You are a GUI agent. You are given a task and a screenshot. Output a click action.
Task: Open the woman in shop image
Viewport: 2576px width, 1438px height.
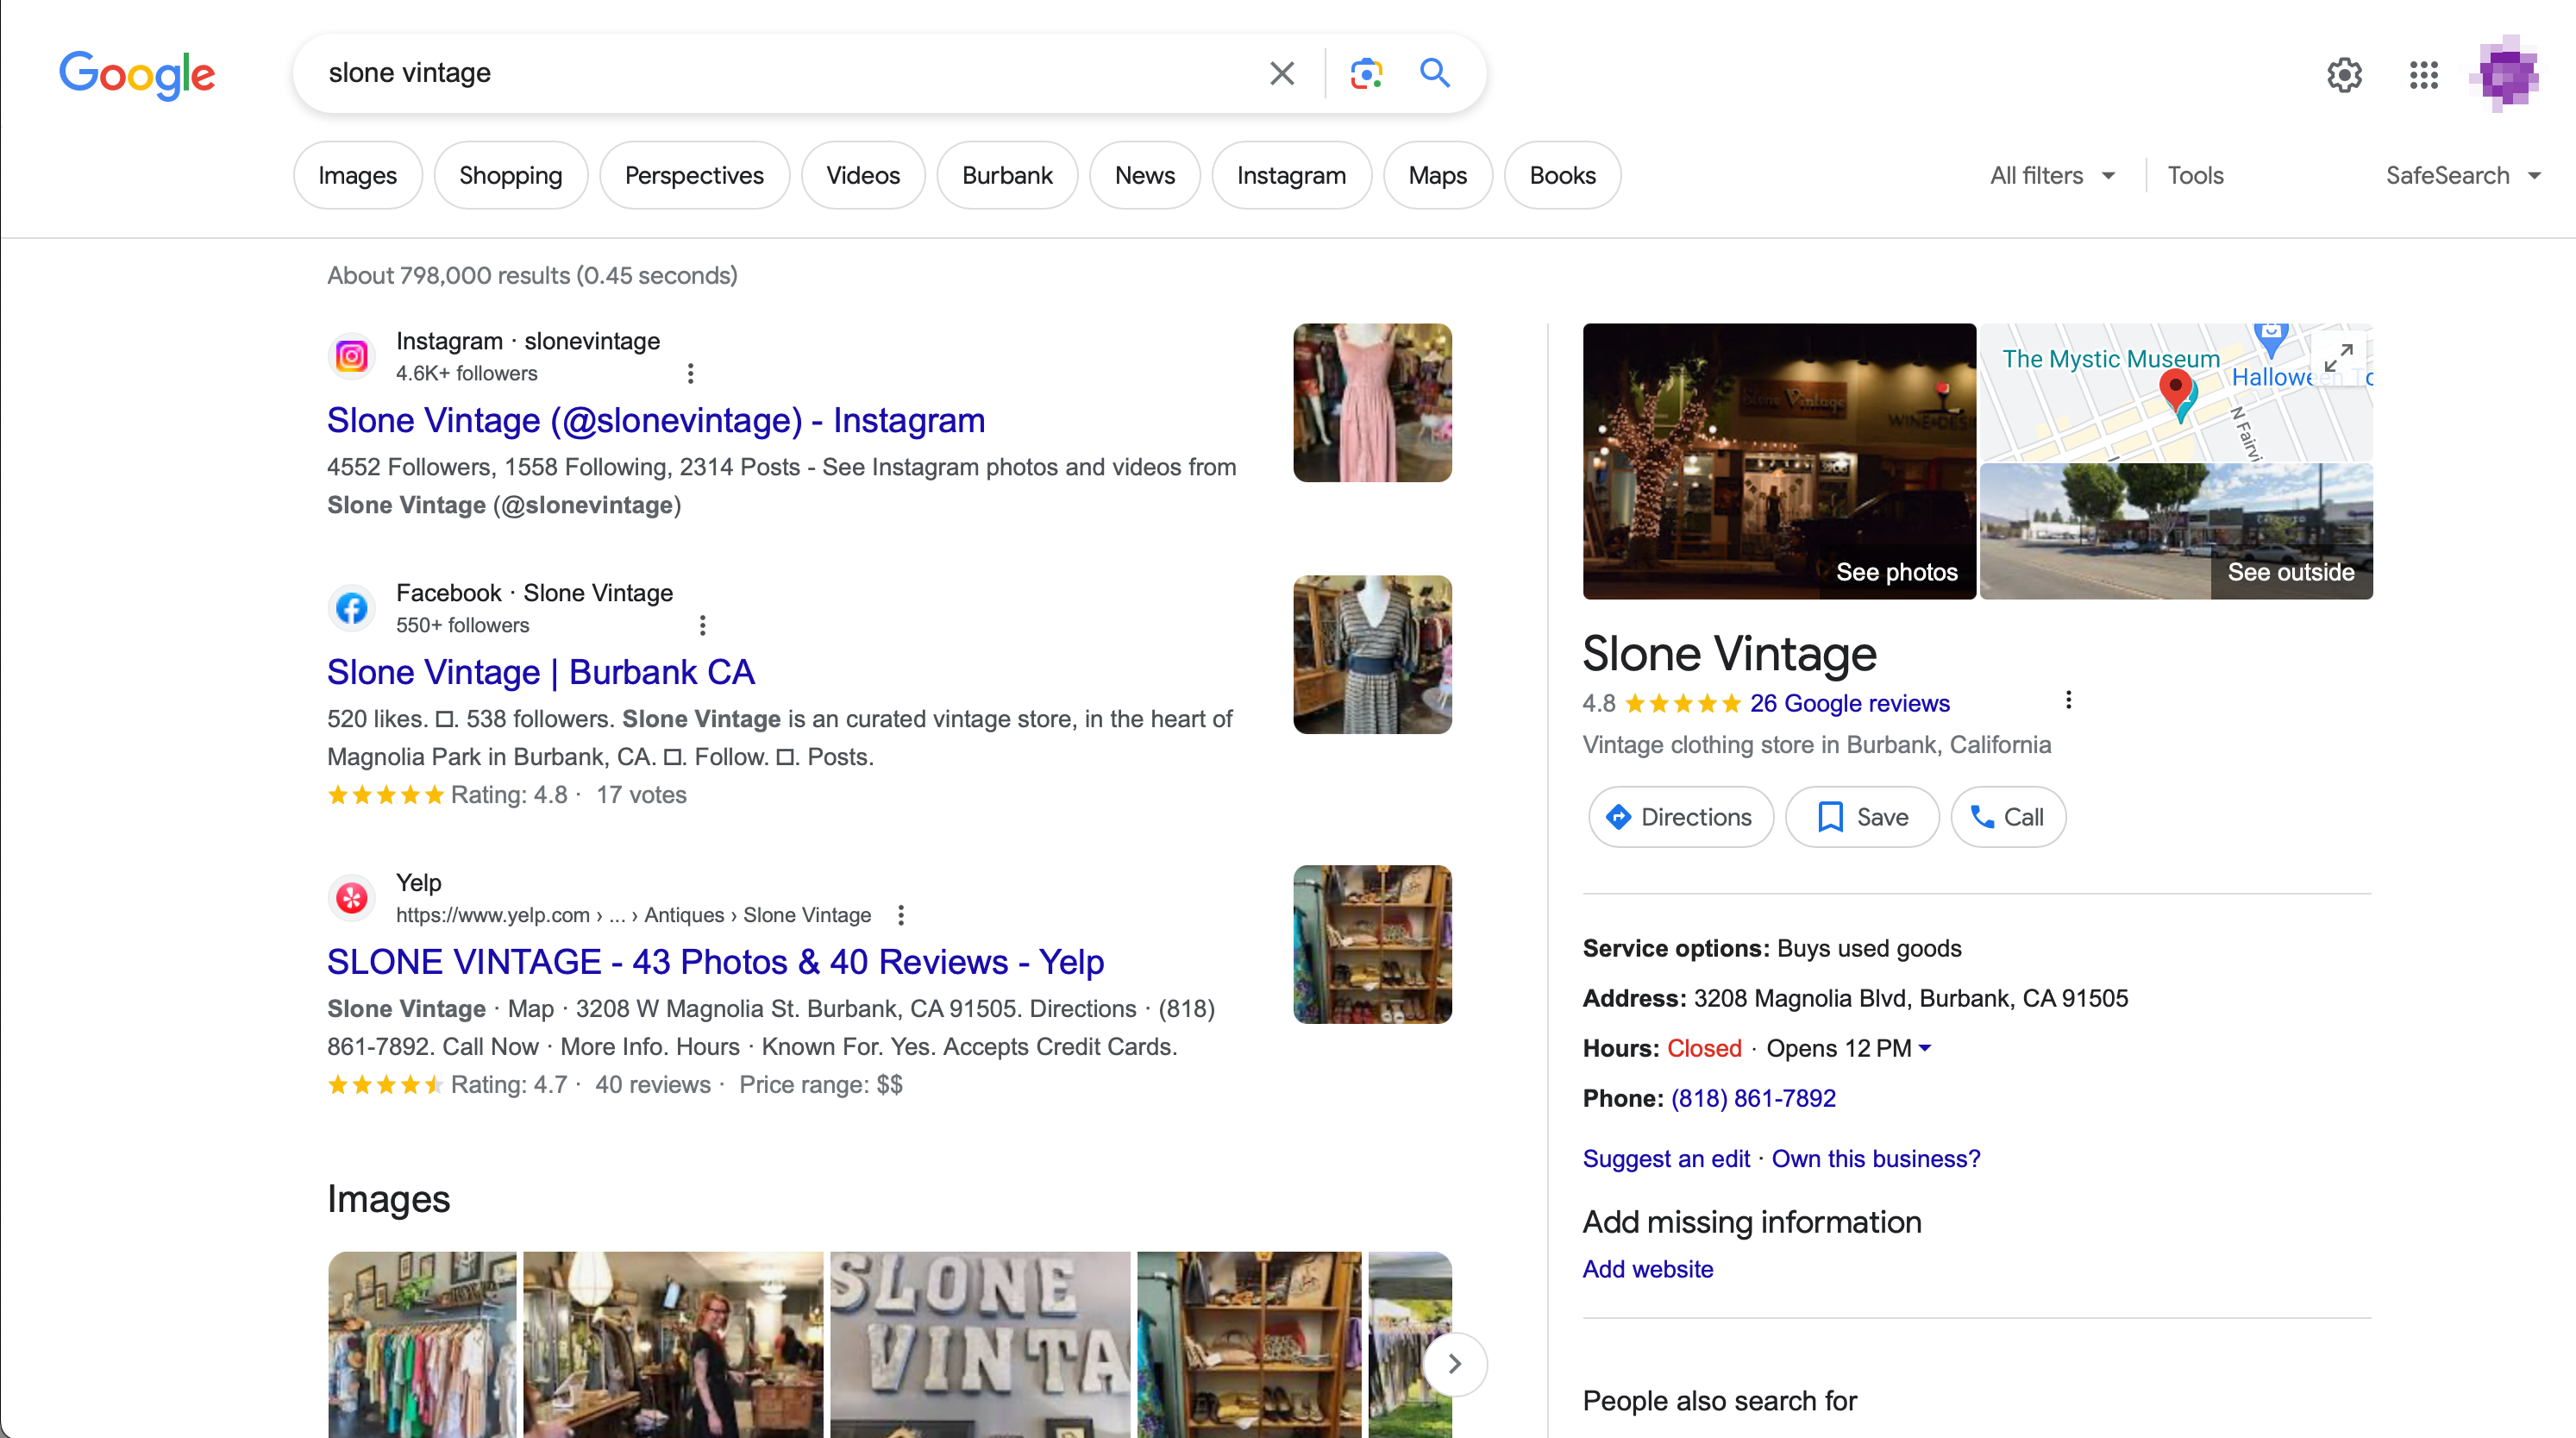click(673, 1344)
